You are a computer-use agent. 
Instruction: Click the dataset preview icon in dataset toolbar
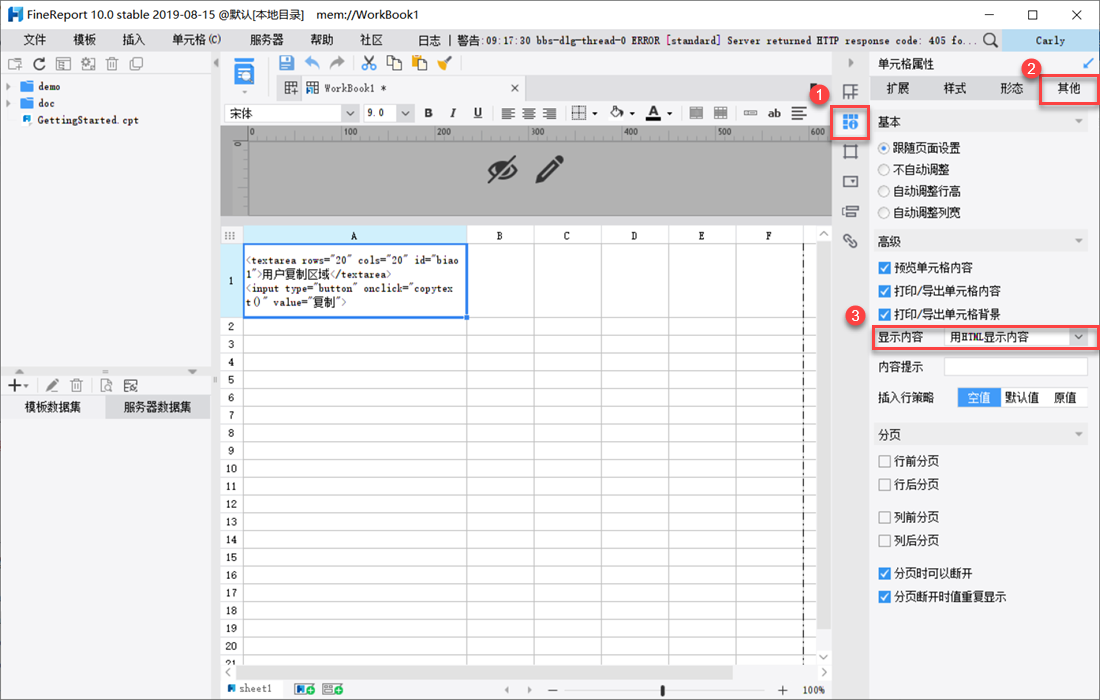[106, 385]
